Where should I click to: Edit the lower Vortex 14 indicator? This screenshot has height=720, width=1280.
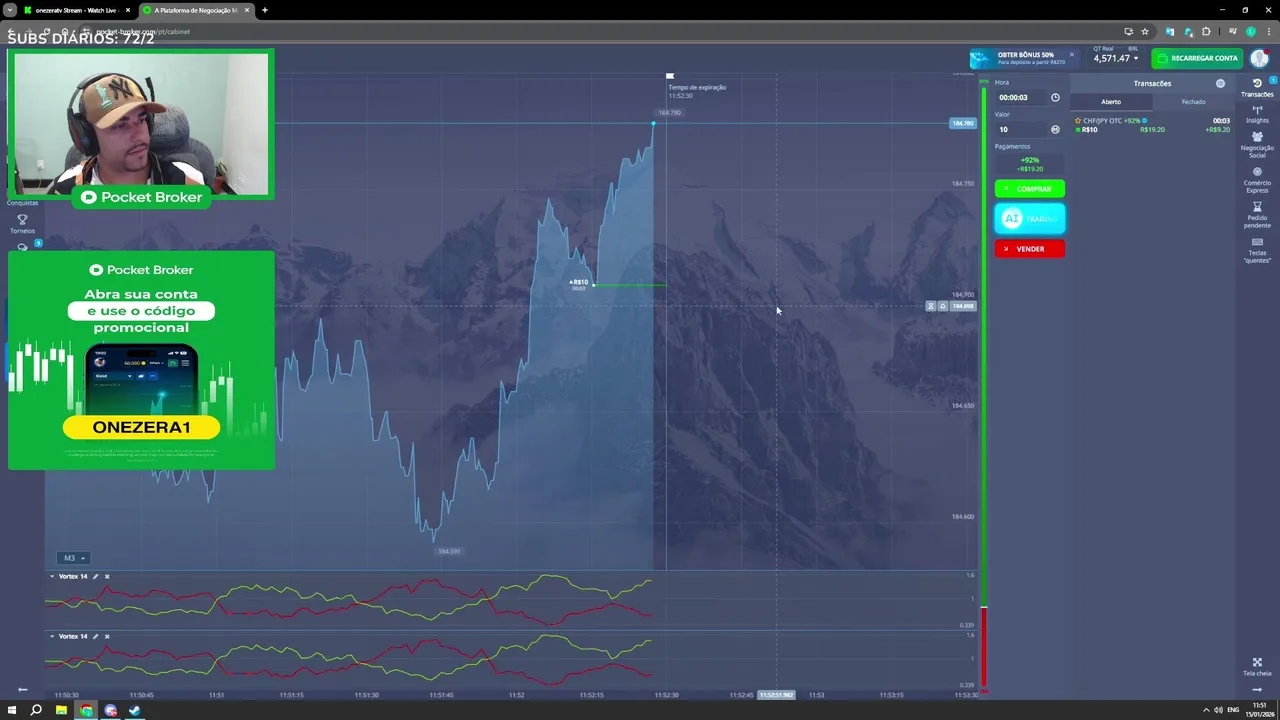click(96, 636)
